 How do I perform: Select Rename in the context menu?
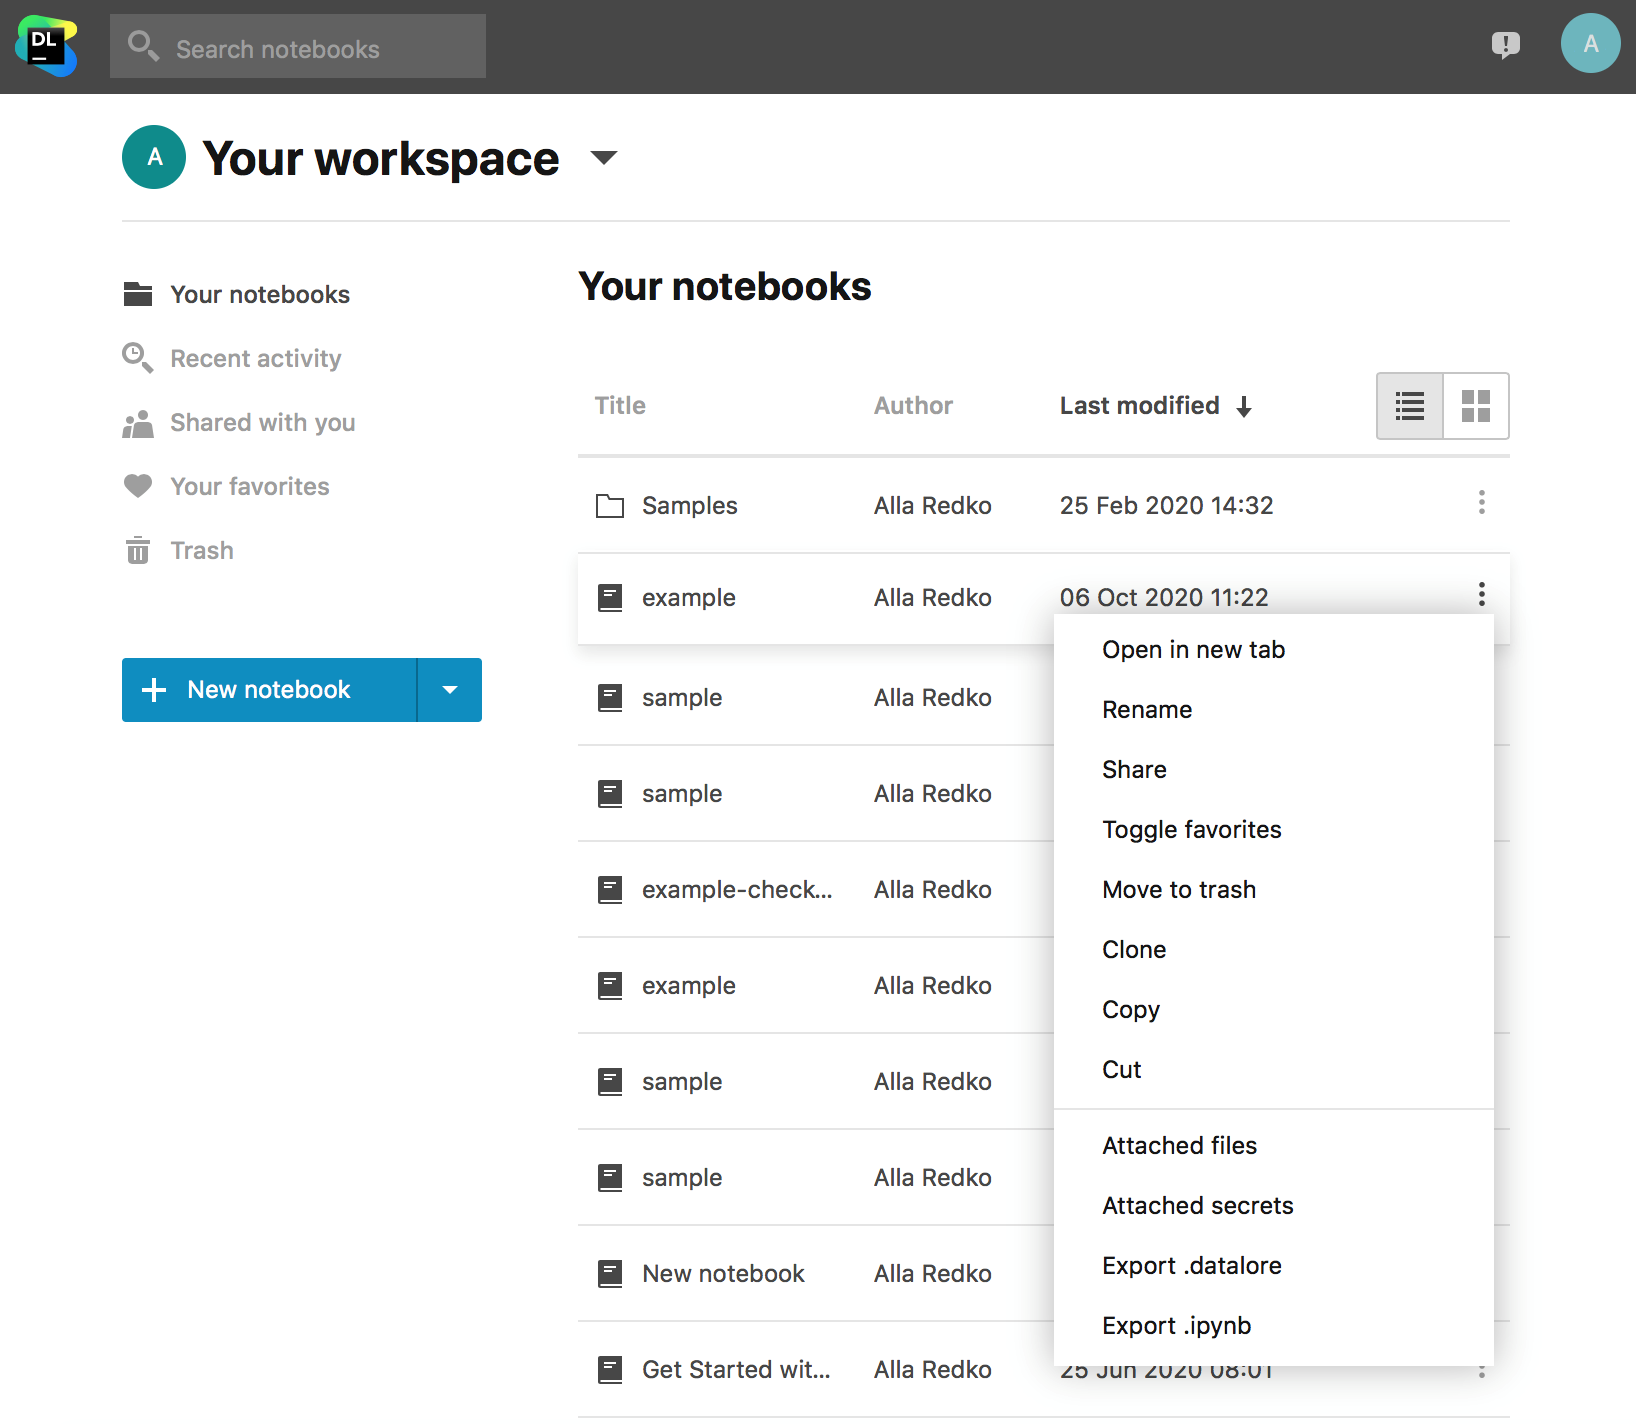pos(1147,710)
